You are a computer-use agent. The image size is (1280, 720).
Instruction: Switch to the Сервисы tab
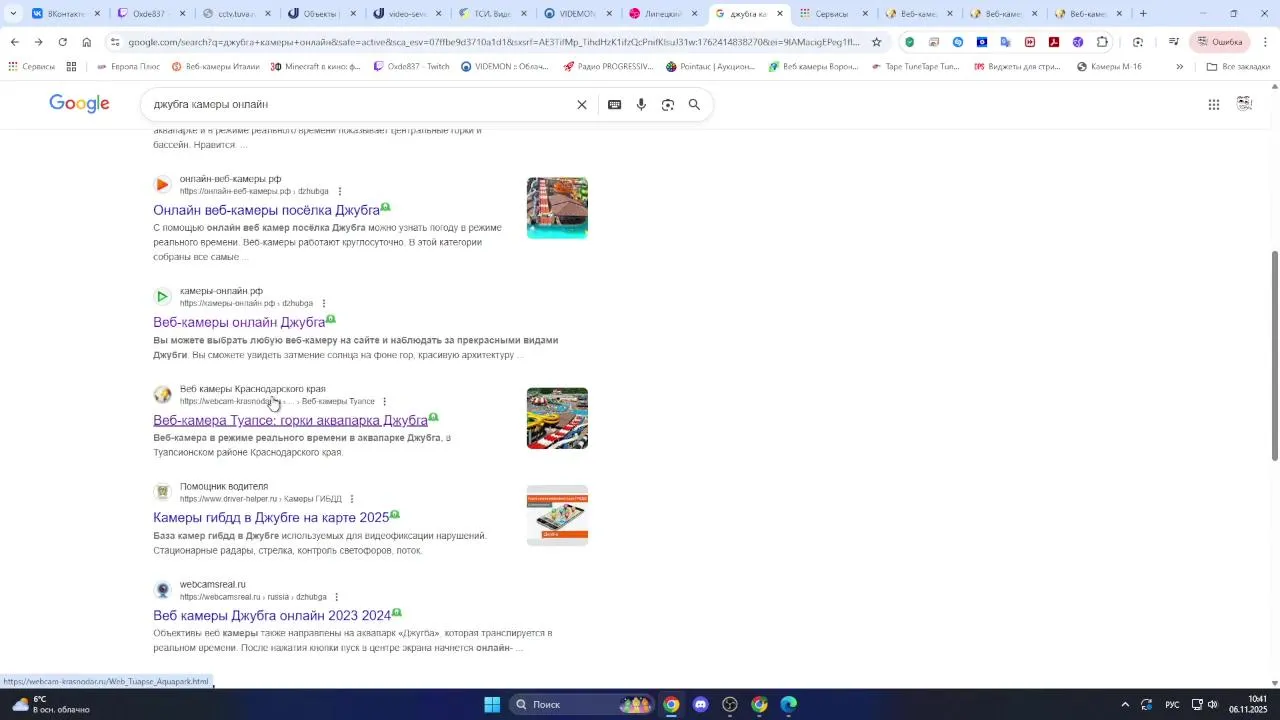832,13
